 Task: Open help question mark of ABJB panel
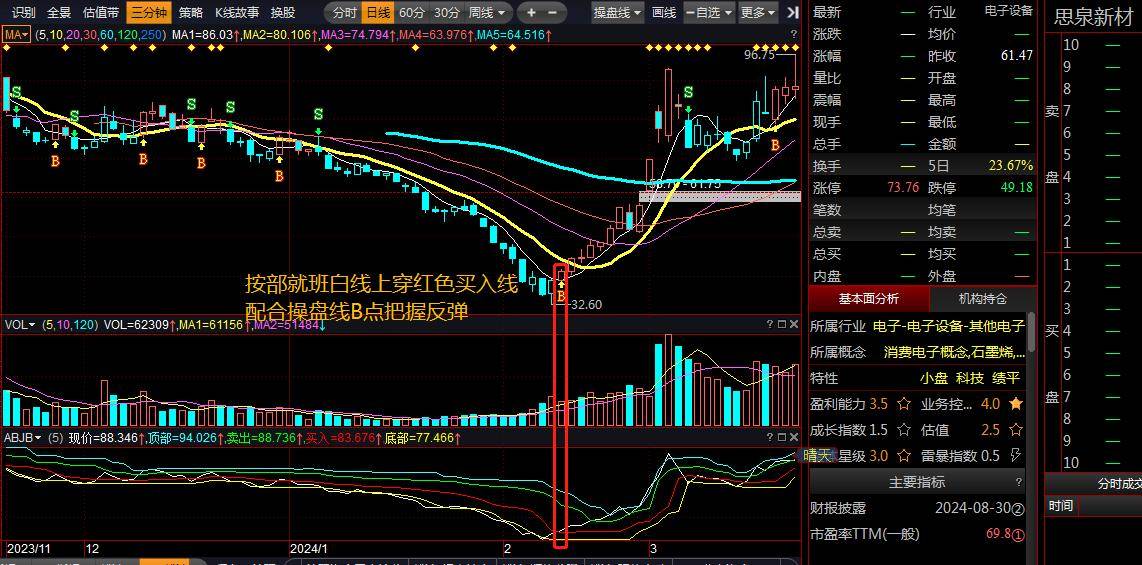[770, 437]
